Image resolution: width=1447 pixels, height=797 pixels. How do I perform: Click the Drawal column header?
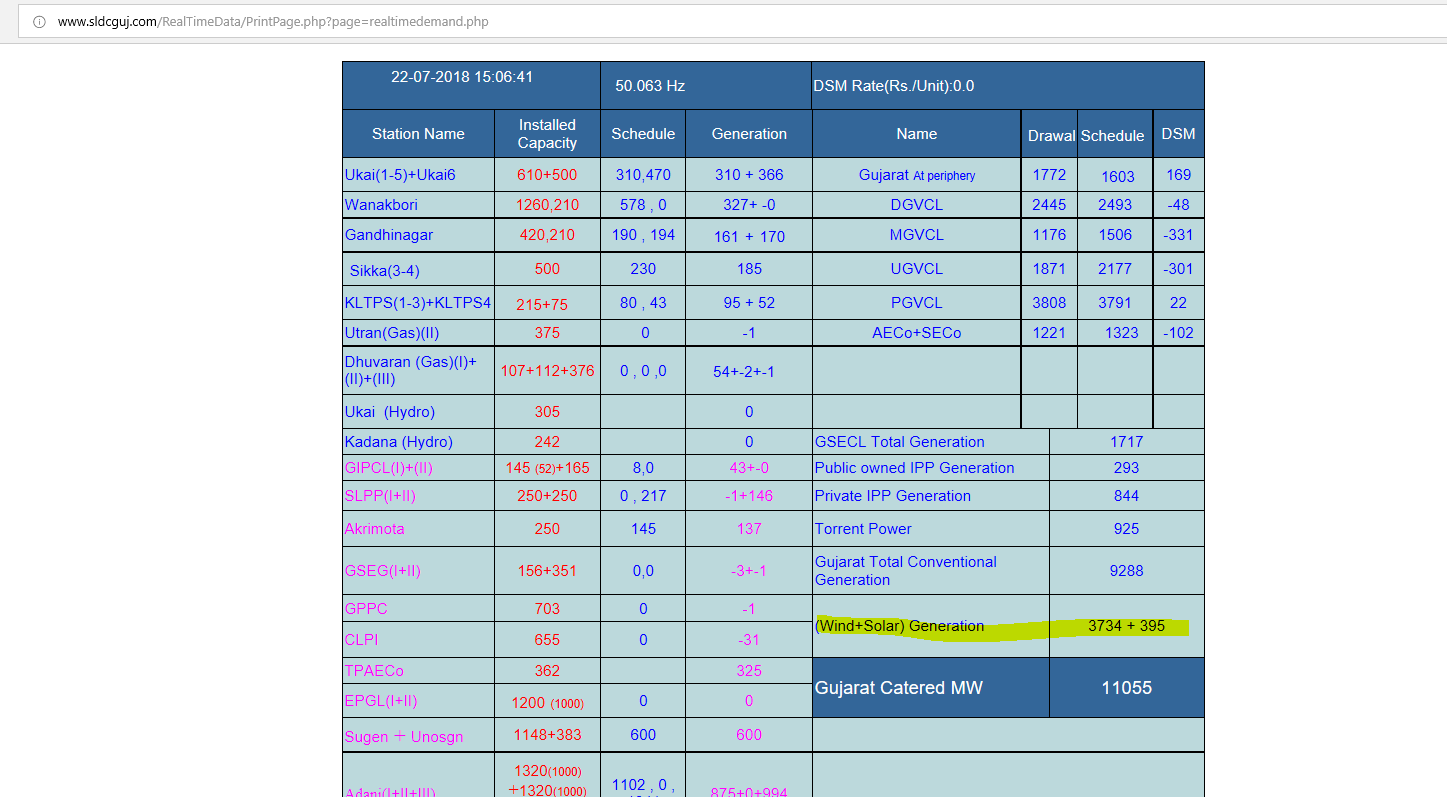tap(1051, 136)
